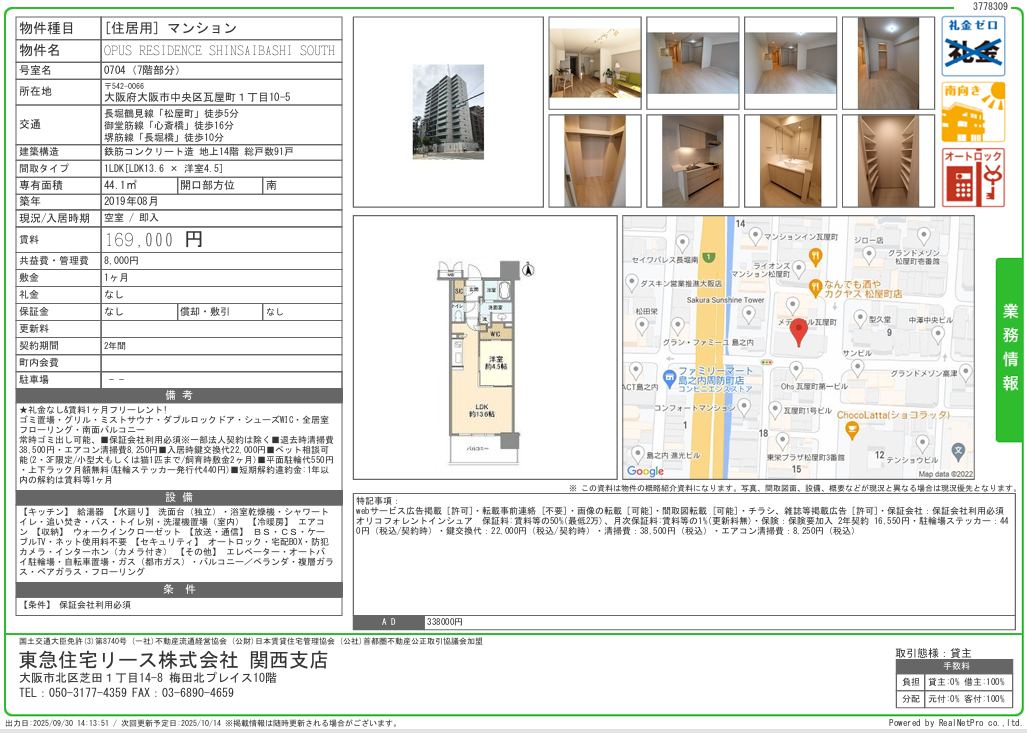
Task: Click the 東急住宅リース株式会社 関西支店 company name
Action: 174,660
